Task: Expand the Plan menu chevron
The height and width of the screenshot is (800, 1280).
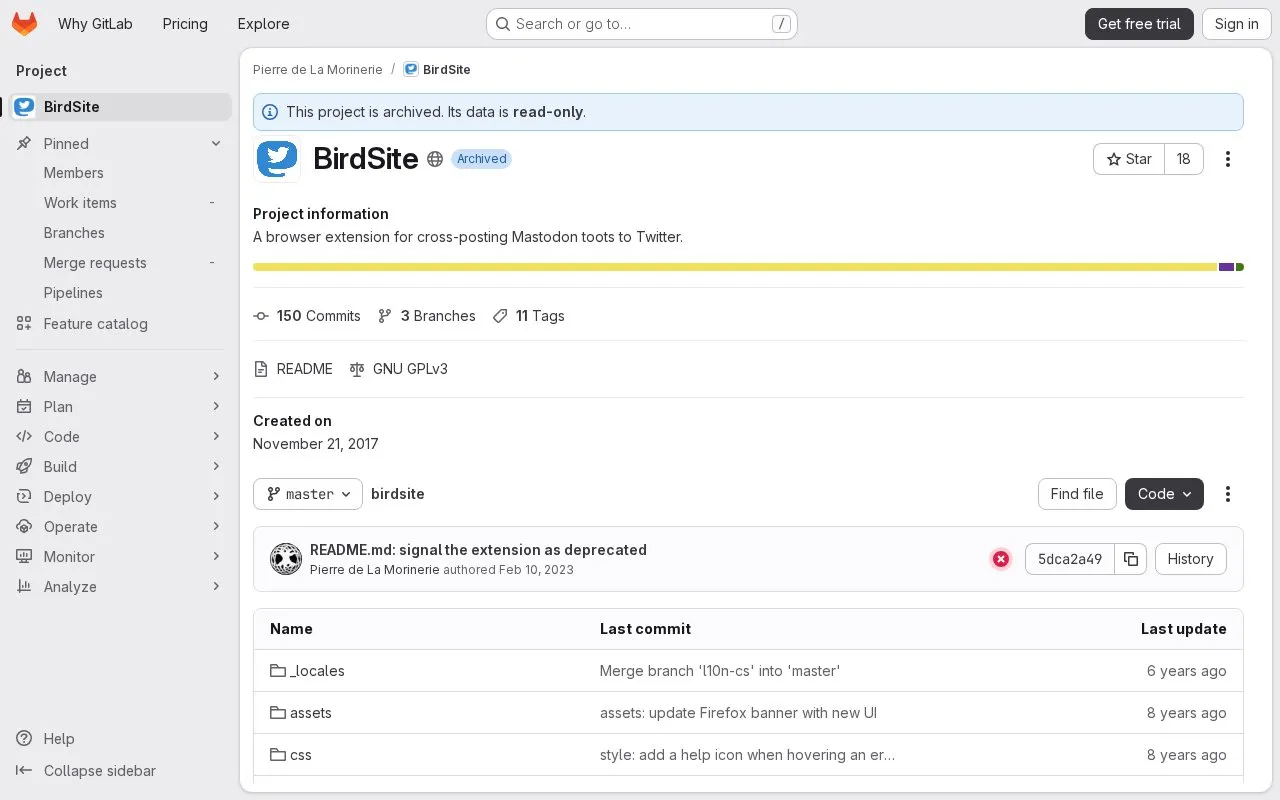Action: (x=216, y=407)
